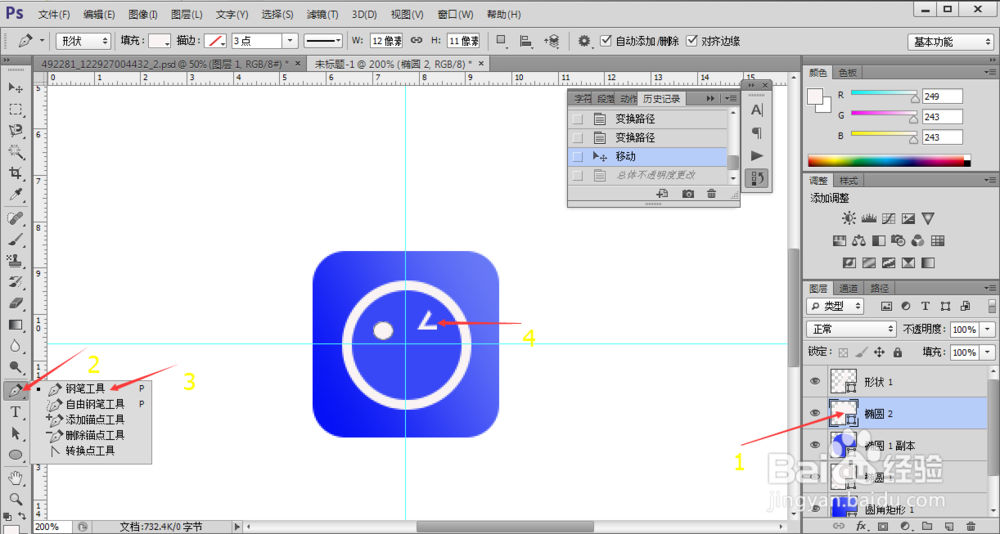The image size is (1000, 534).
Task: Select the History Brush tool
Action: [16, 281]
